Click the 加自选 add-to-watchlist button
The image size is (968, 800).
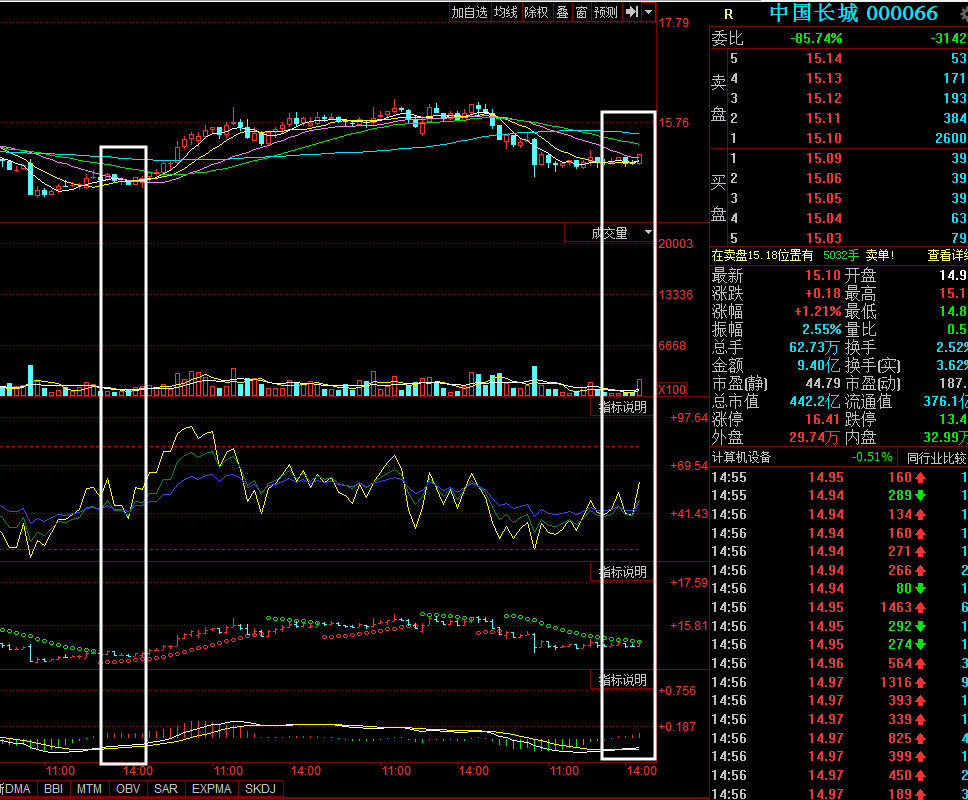tap(469, 12)
